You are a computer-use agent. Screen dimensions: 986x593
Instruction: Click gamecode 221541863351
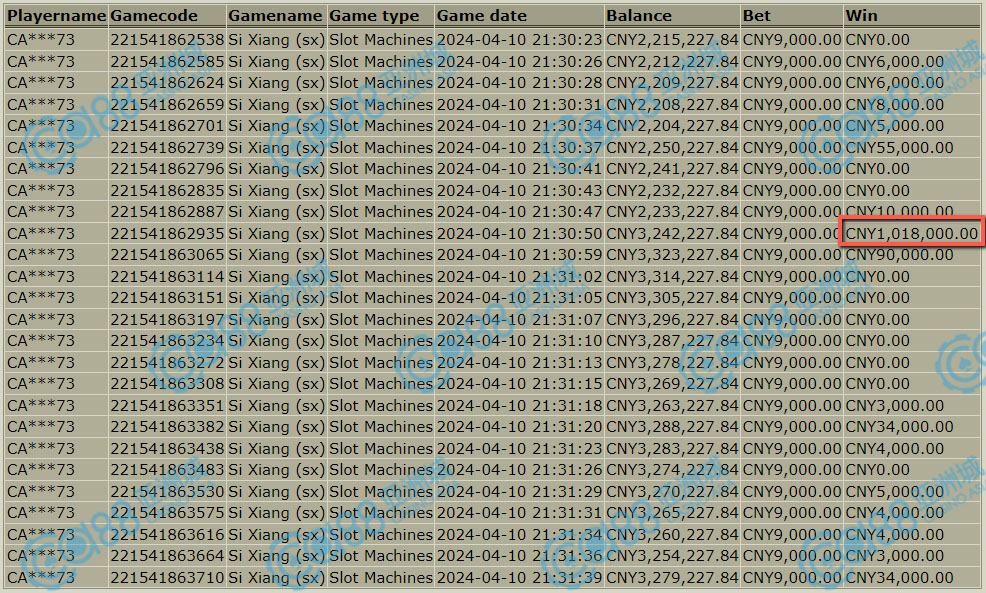167,406
